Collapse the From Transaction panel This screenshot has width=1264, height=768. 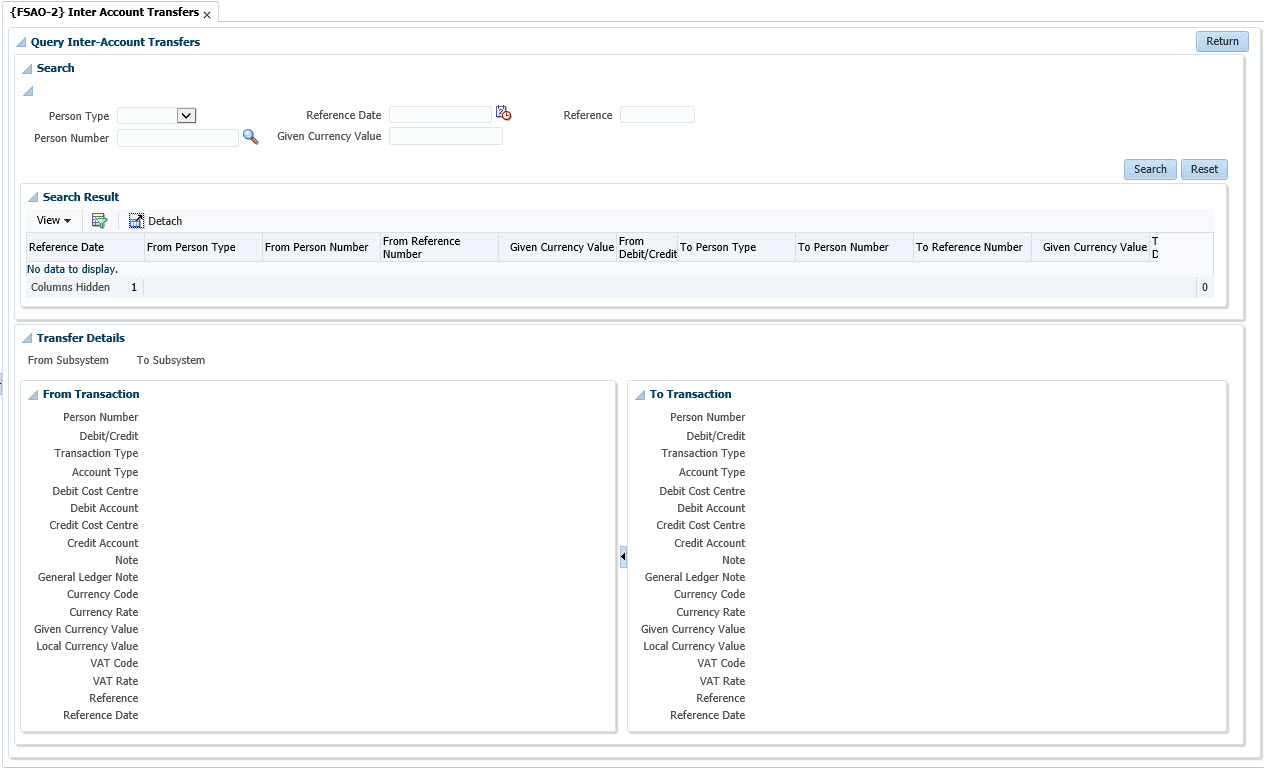pyautogui.click(x=33, y=395)
